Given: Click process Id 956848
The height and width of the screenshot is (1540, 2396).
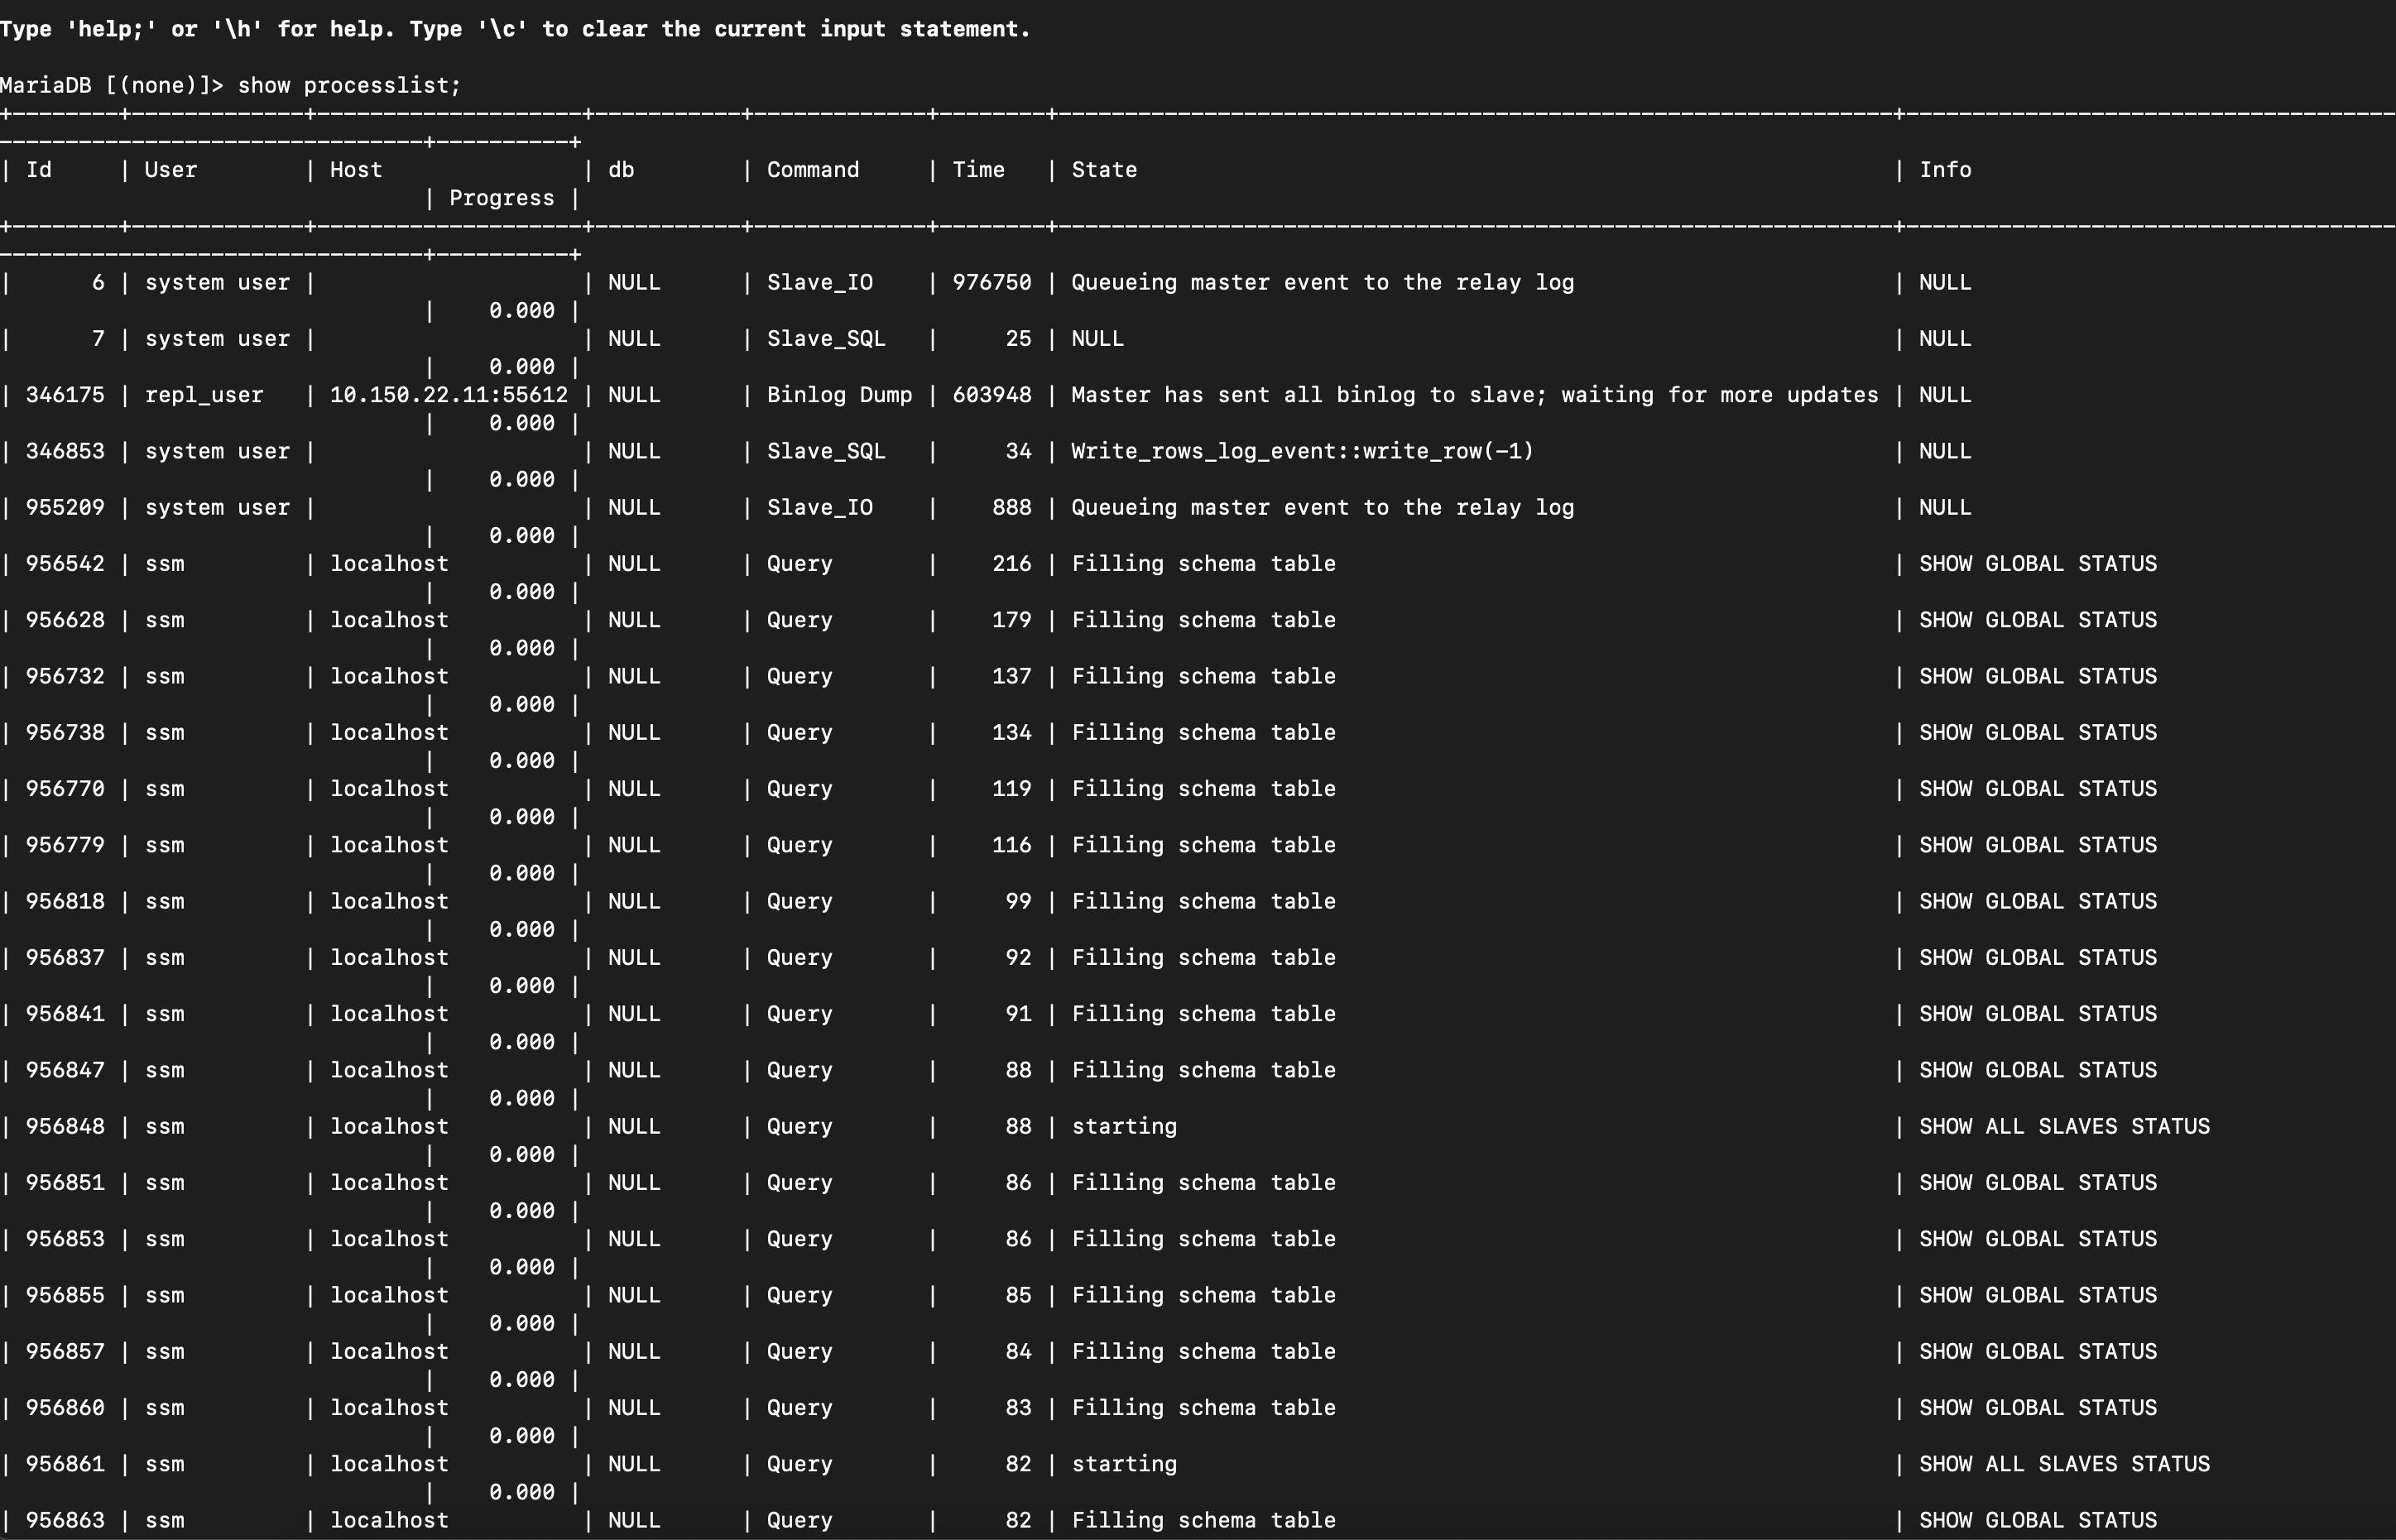Looking at the screenshot, I should point(65,1126).
